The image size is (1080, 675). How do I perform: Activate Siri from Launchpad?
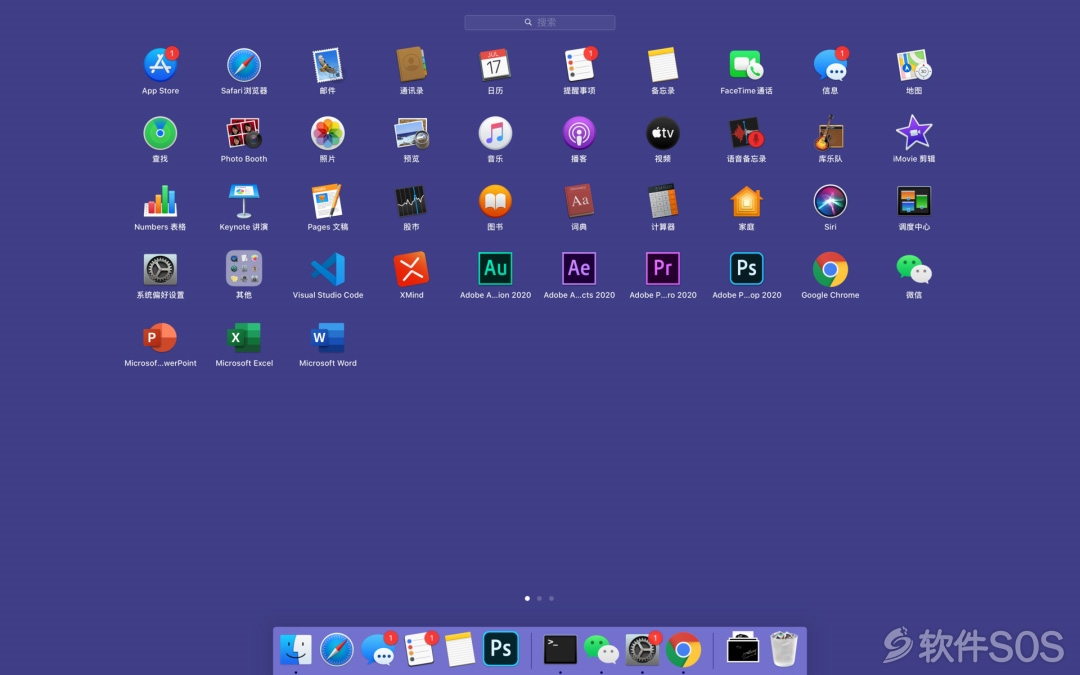coord(830,201)
